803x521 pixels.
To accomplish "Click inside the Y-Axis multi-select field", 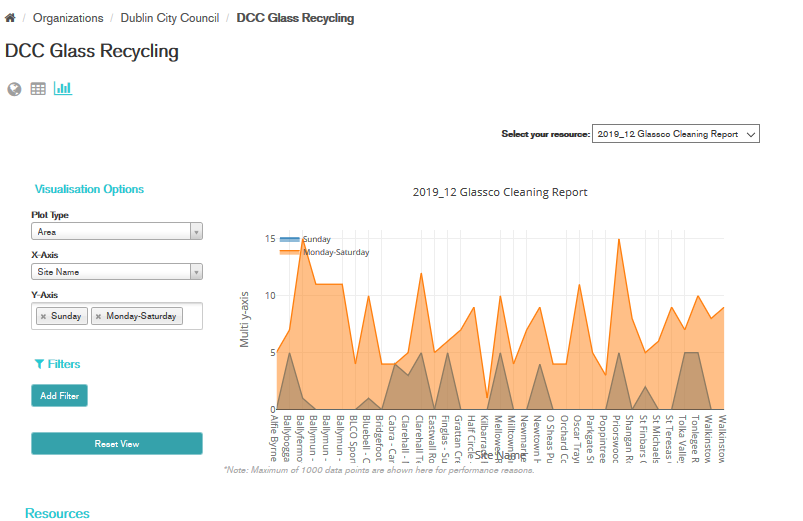I will point(192,317).
